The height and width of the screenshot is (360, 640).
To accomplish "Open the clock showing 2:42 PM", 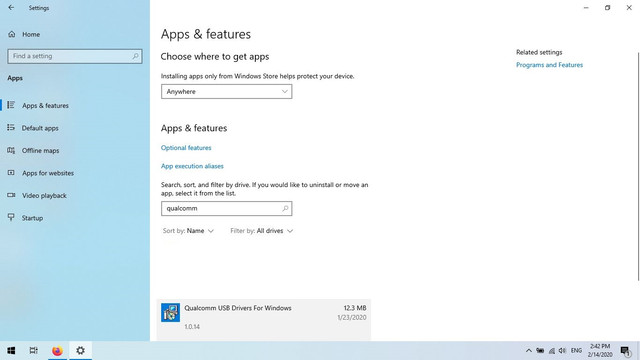I will click(x=600, y=351).
